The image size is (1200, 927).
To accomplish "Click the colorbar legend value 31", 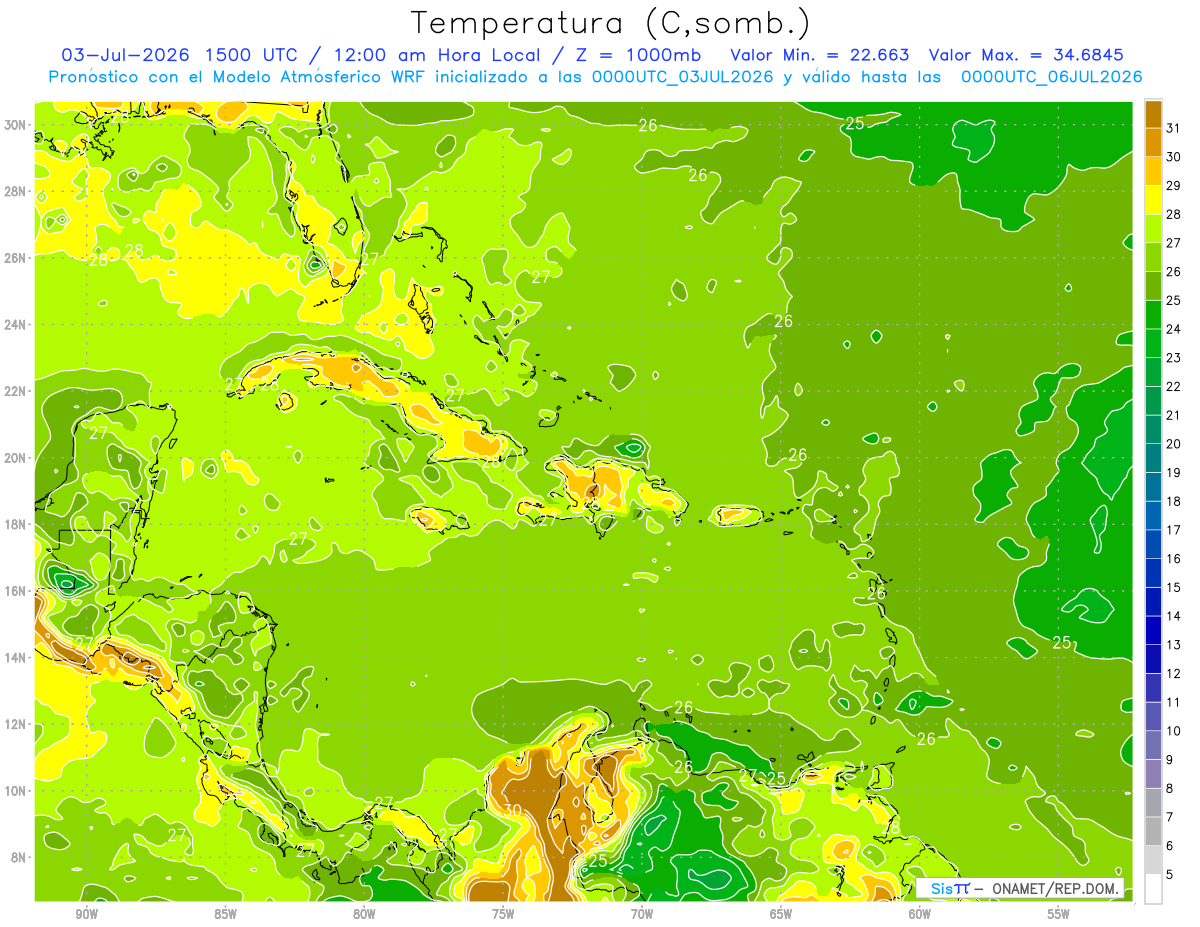I will [x=1174, y=128].
